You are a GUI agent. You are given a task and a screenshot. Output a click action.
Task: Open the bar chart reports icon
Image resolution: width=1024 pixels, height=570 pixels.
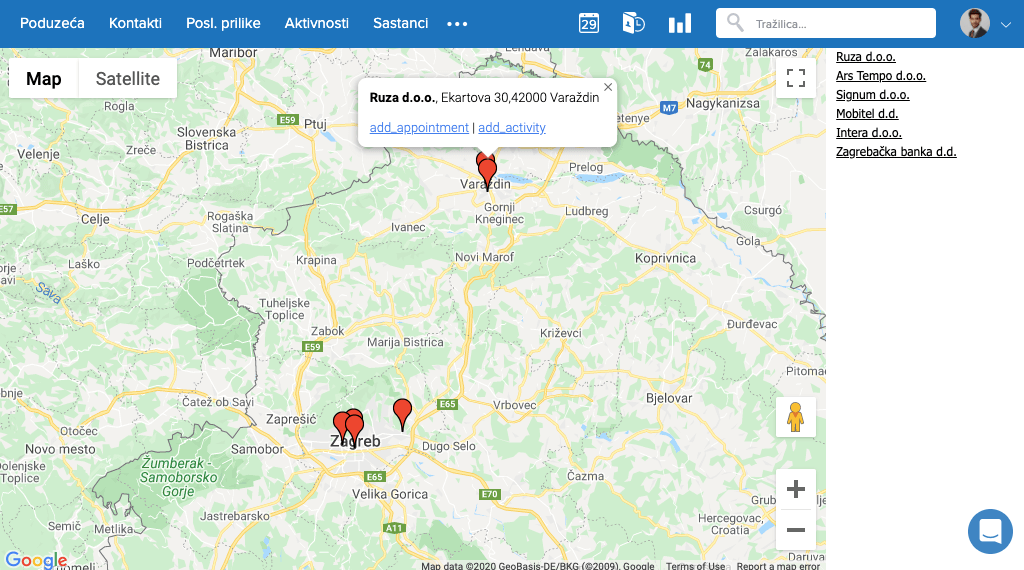[679, 24]
